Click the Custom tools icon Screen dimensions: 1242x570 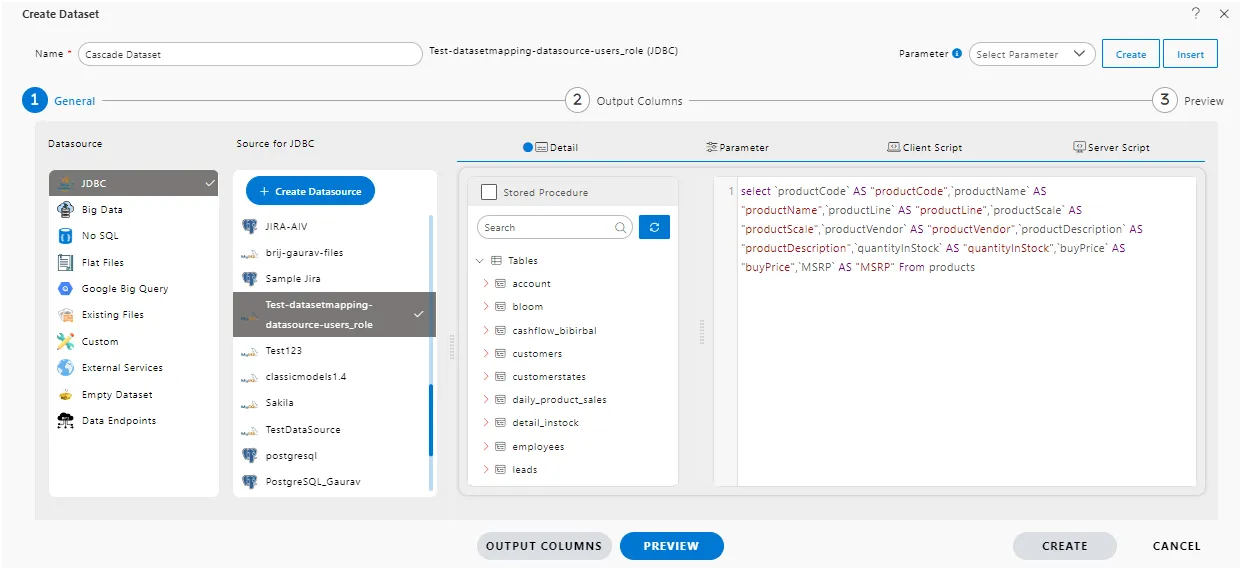65,341
